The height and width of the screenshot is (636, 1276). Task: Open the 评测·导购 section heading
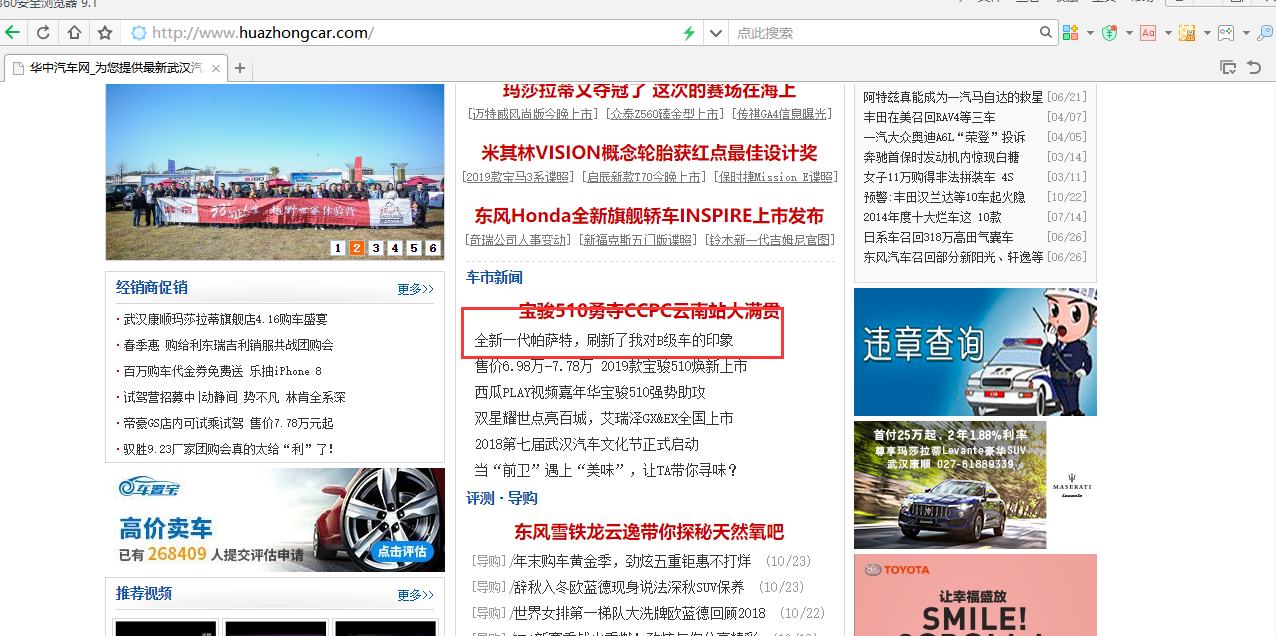click(502, 498)
